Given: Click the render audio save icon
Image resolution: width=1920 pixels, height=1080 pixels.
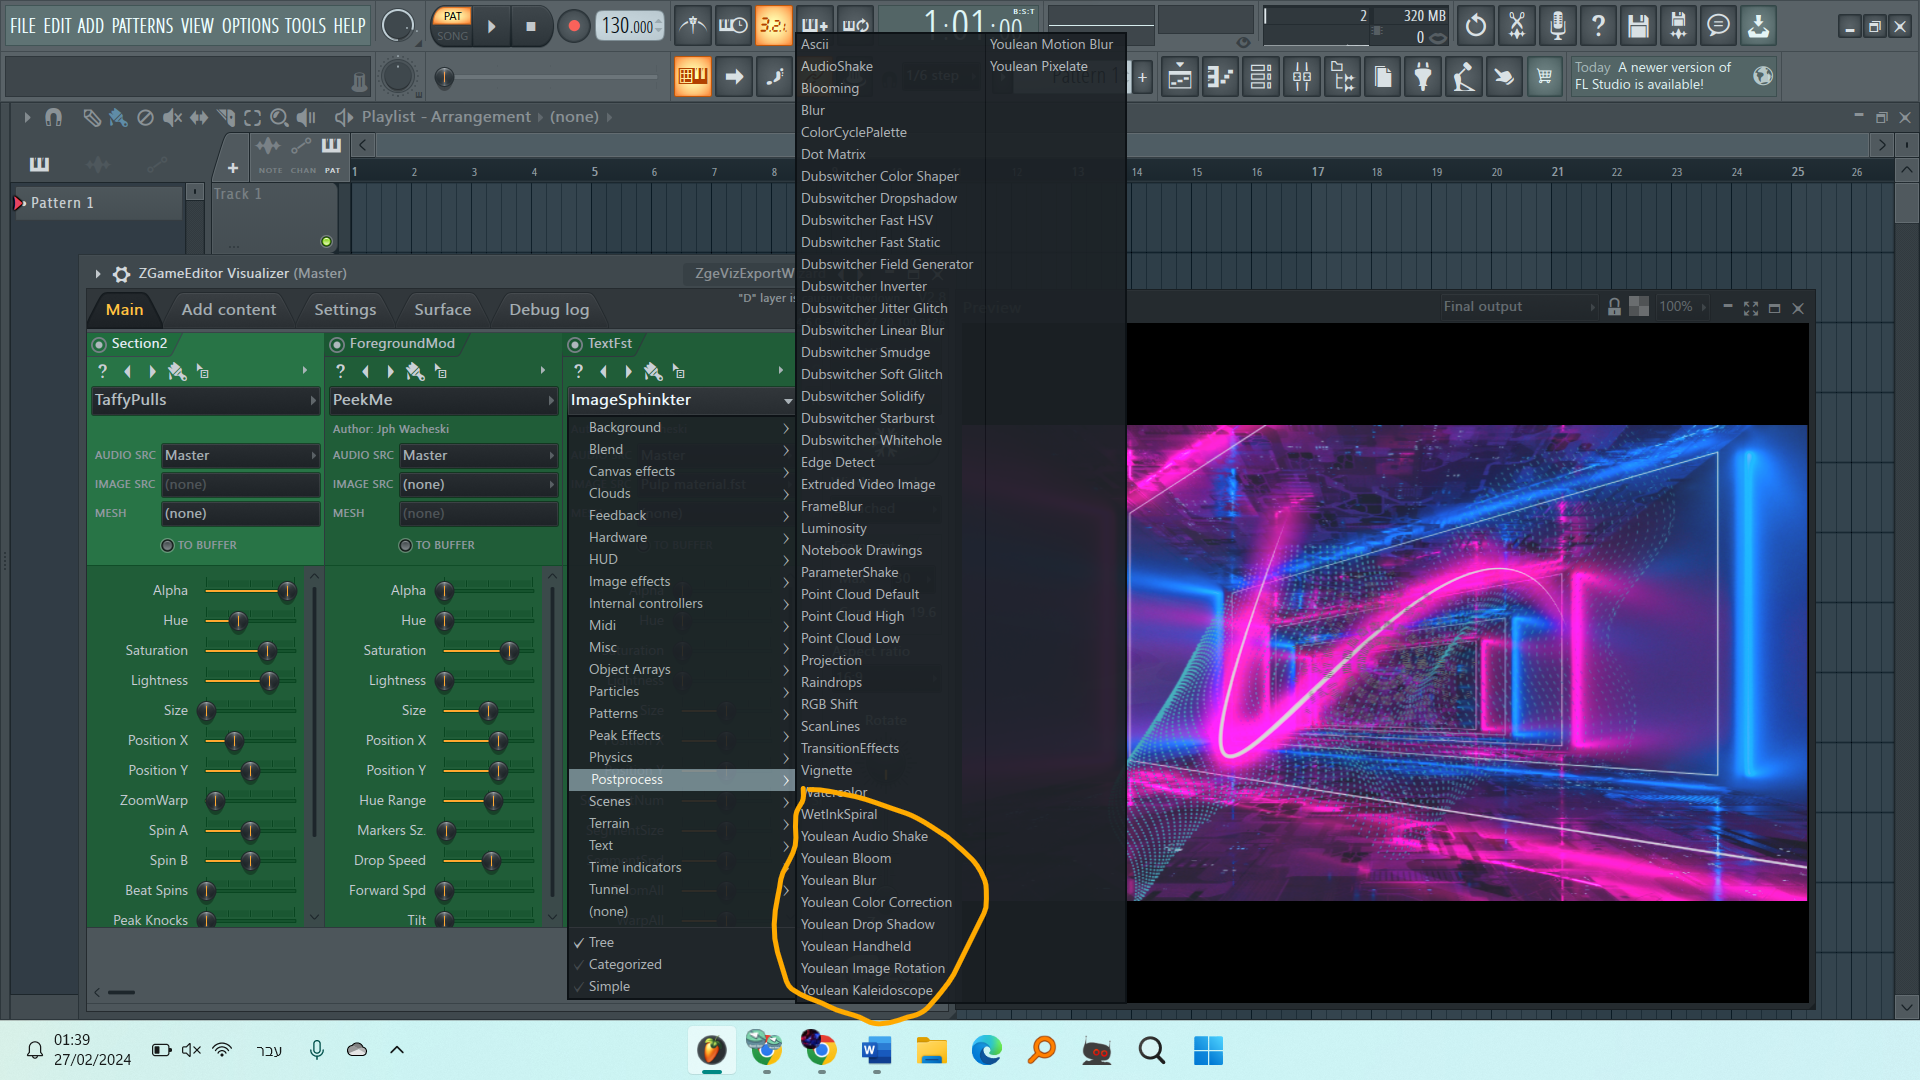Looking at the screenshot, I should (1678, 26).
